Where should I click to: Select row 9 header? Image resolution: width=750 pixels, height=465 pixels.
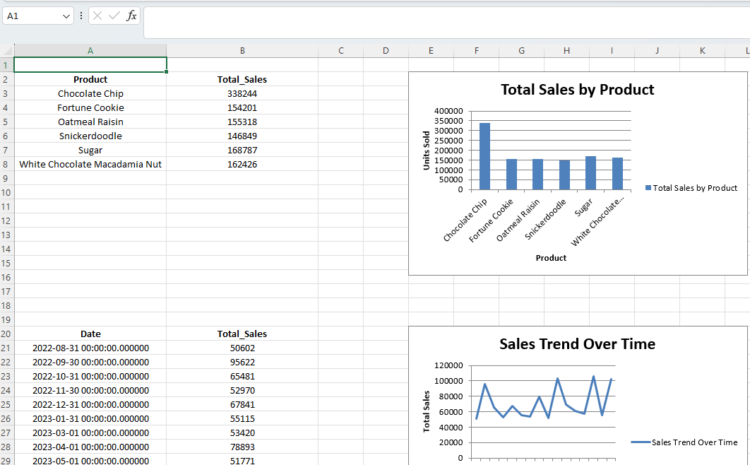[x=7, y=178]
